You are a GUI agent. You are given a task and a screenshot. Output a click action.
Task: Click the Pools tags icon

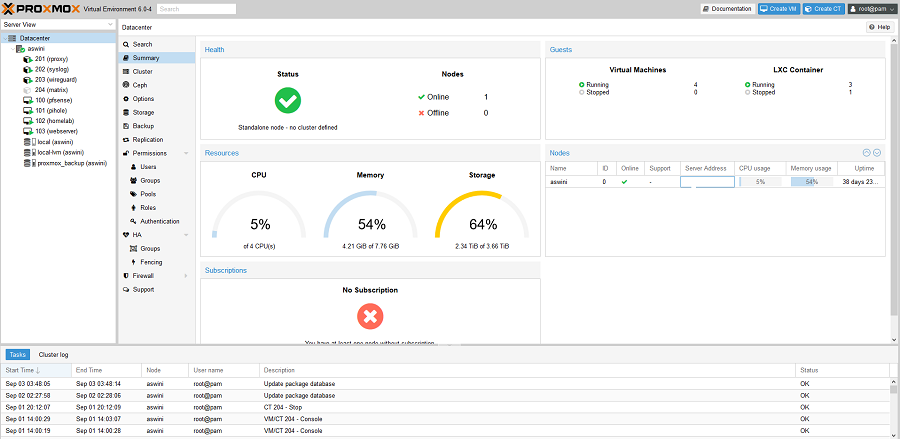pos(134,194)
